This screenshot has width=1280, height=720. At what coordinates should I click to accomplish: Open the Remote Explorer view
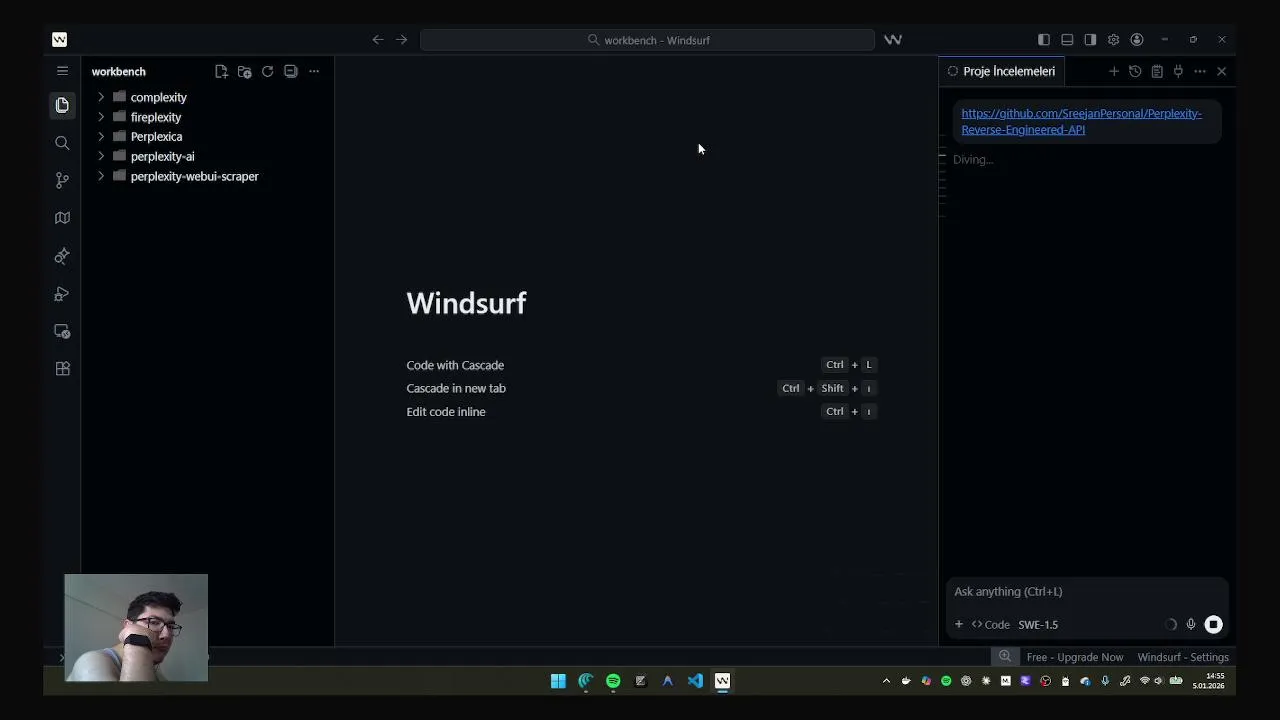[x=62, y=331]
